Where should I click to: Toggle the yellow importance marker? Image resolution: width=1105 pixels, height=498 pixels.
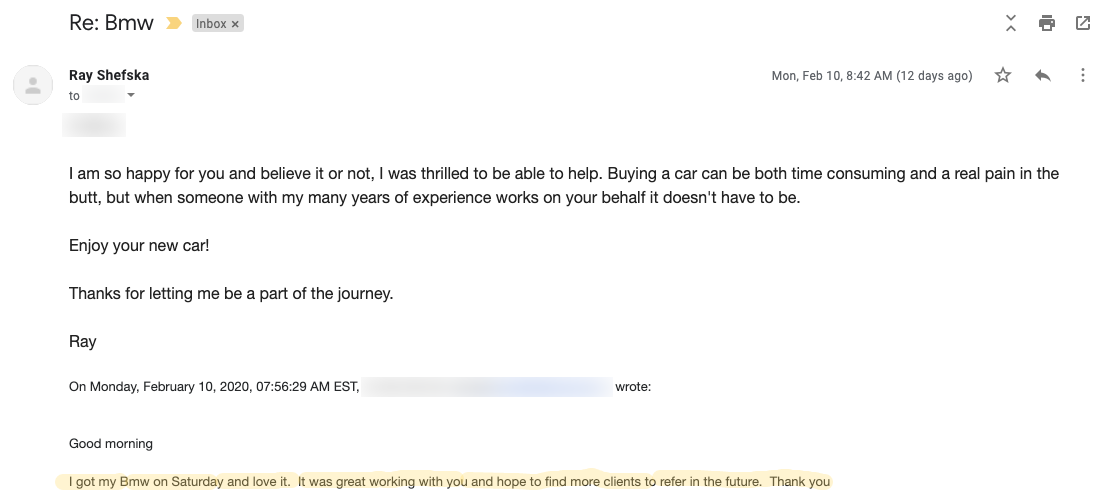coord(174,24)
